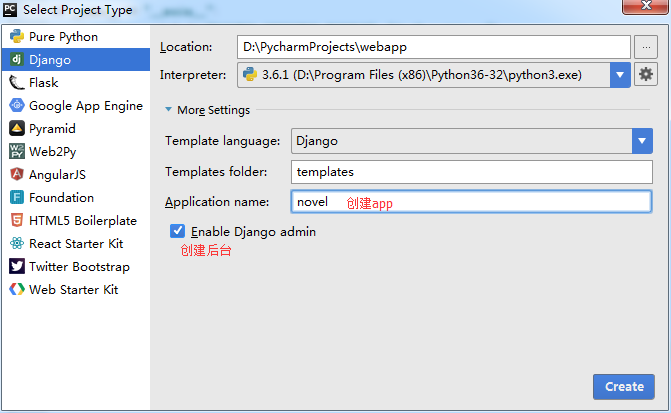
Task: Click the PyCharm icon in title bar
Action: [x=10, y=9]
